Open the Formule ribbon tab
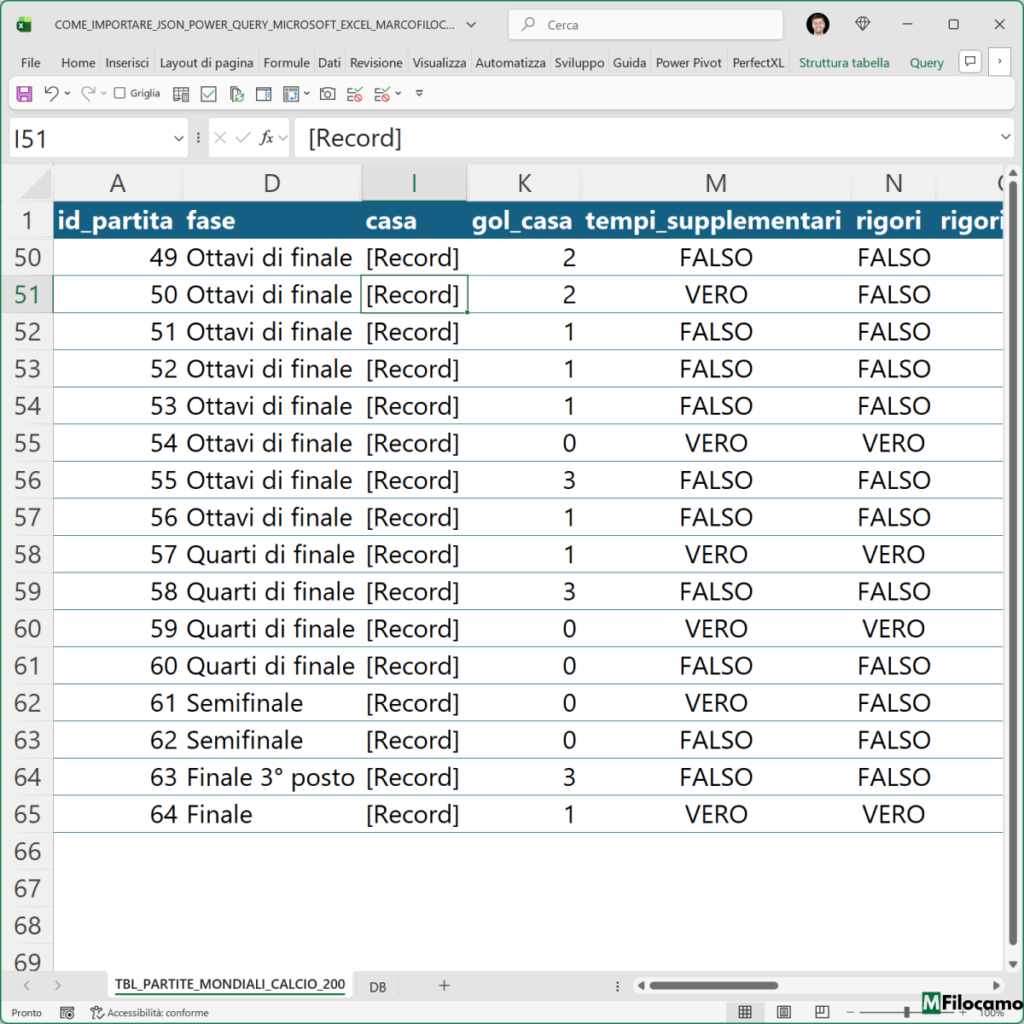Viewport: 1024px width, 1024px height. pyautogui.click(x=286, y=63)
